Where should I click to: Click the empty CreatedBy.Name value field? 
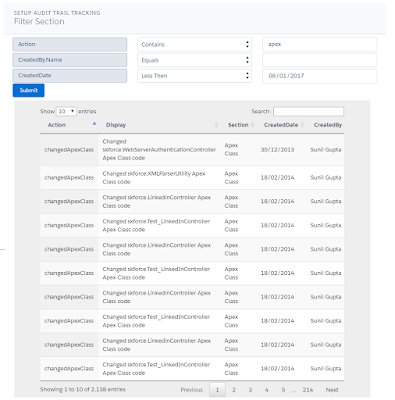[320, 60]
